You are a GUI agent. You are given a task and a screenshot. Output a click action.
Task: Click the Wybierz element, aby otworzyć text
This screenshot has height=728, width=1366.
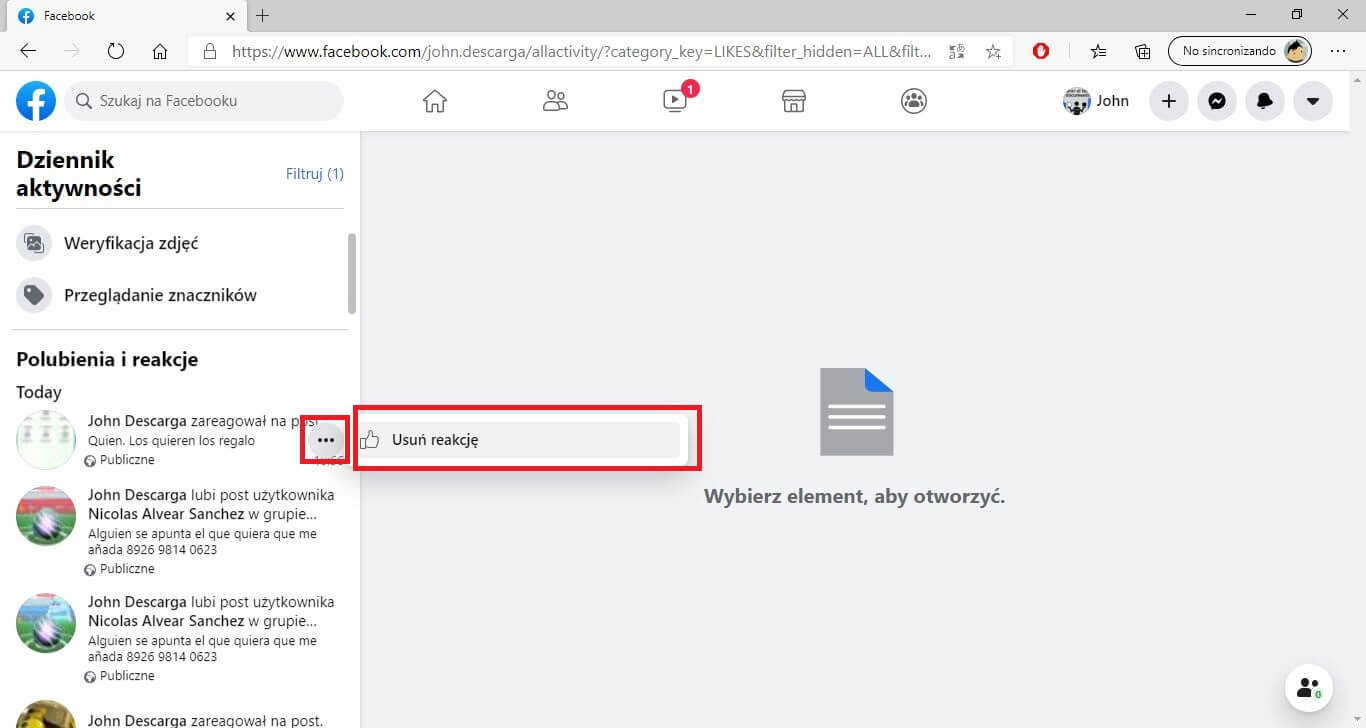pos(855,496)
